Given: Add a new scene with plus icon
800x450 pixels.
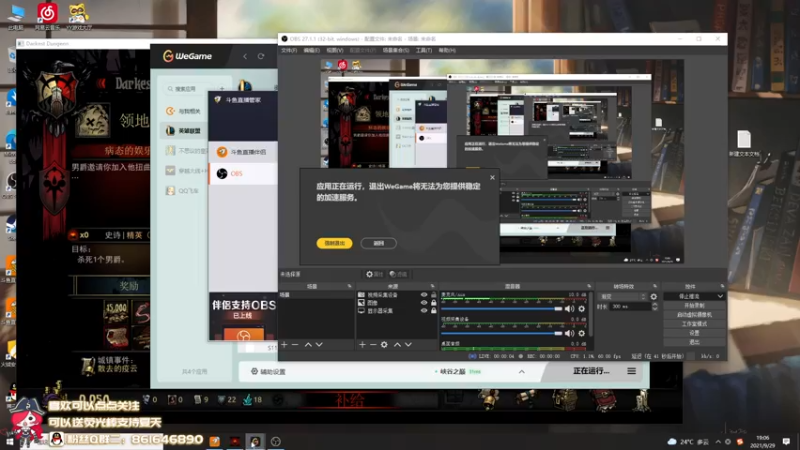Looking at the screenshot, I should (284, 345).
